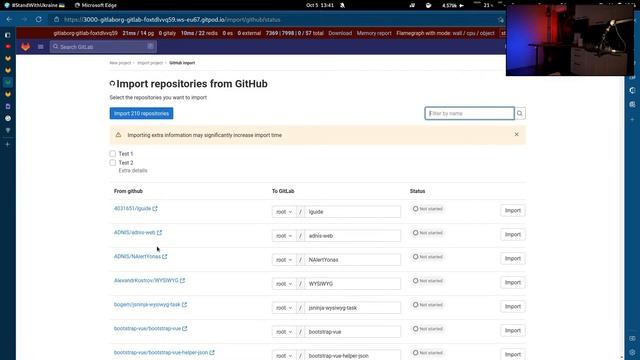Click the warning triangle icon in banner
Screen dimensions: 640x360
[118, 135]
